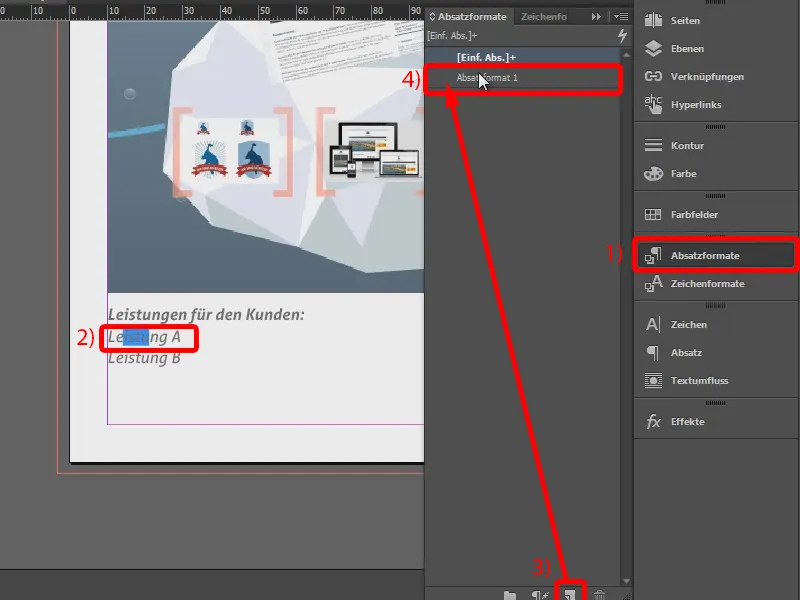
Task: Open the Absatzformate panel from dock
Action: point(715,256)
